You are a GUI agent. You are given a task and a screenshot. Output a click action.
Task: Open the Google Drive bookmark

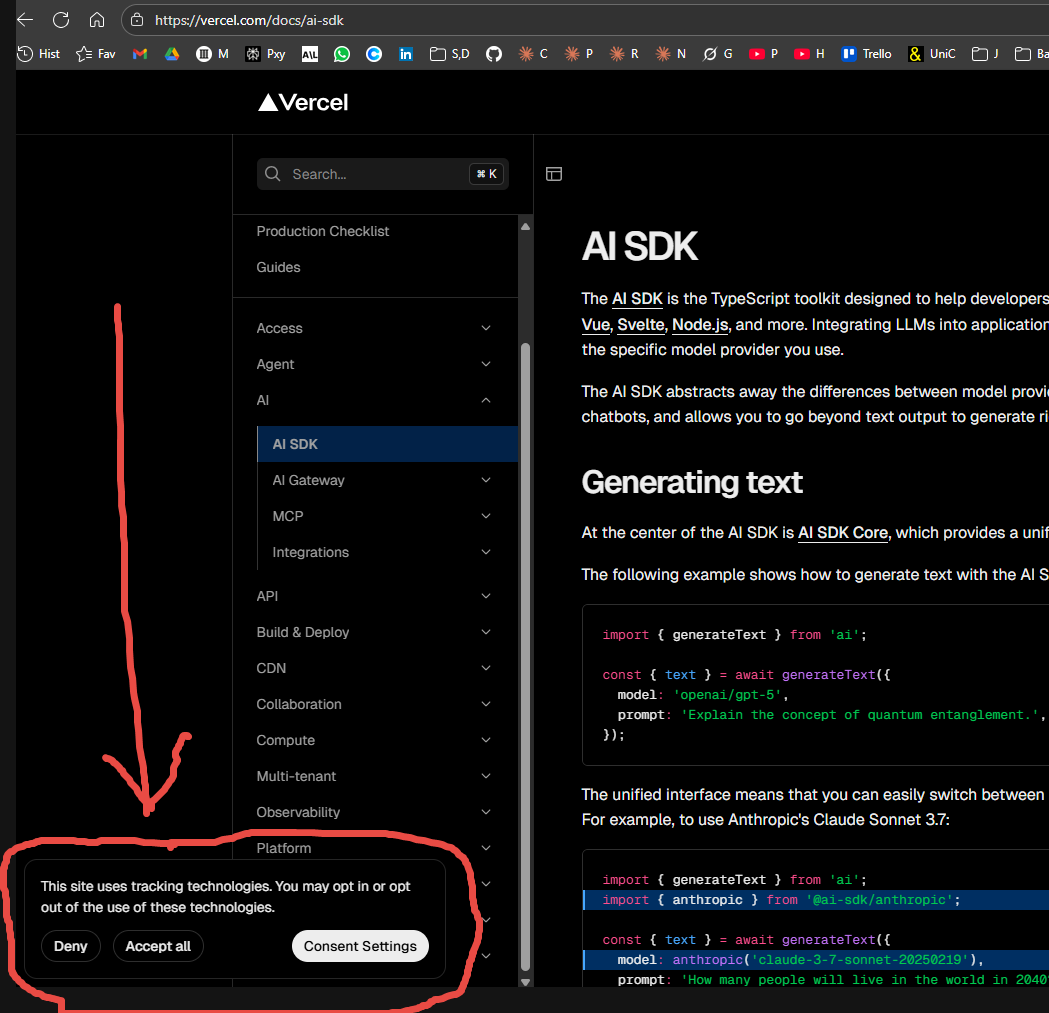point(172,54)
